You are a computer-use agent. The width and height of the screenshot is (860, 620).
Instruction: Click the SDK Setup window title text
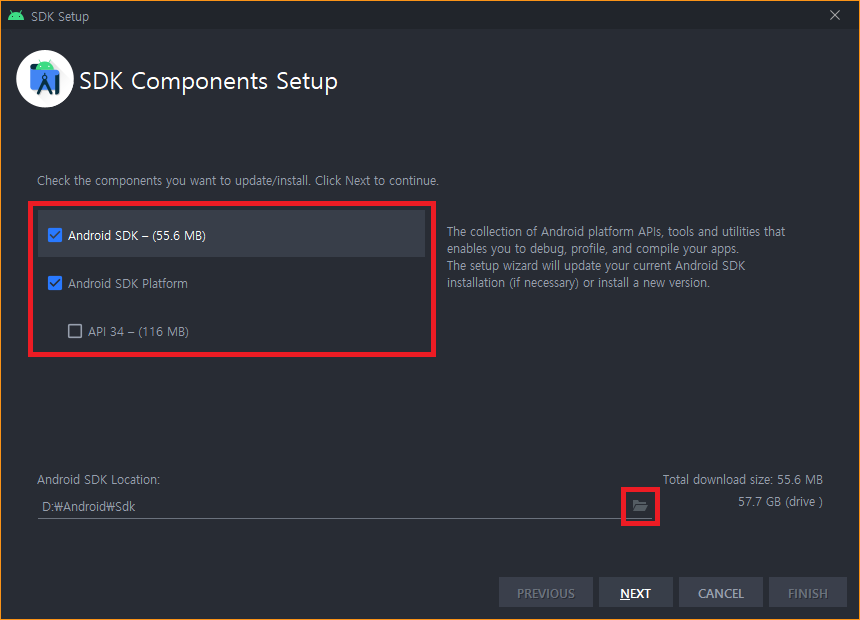(60, 16)
